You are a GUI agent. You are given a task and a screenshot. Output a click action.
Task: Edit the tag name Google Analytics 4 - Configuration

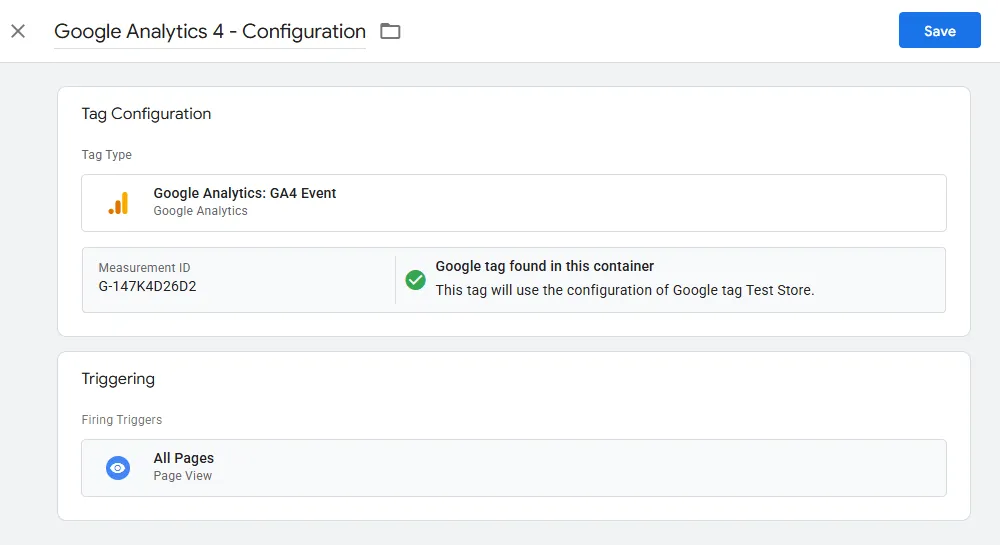click(210, 31)
